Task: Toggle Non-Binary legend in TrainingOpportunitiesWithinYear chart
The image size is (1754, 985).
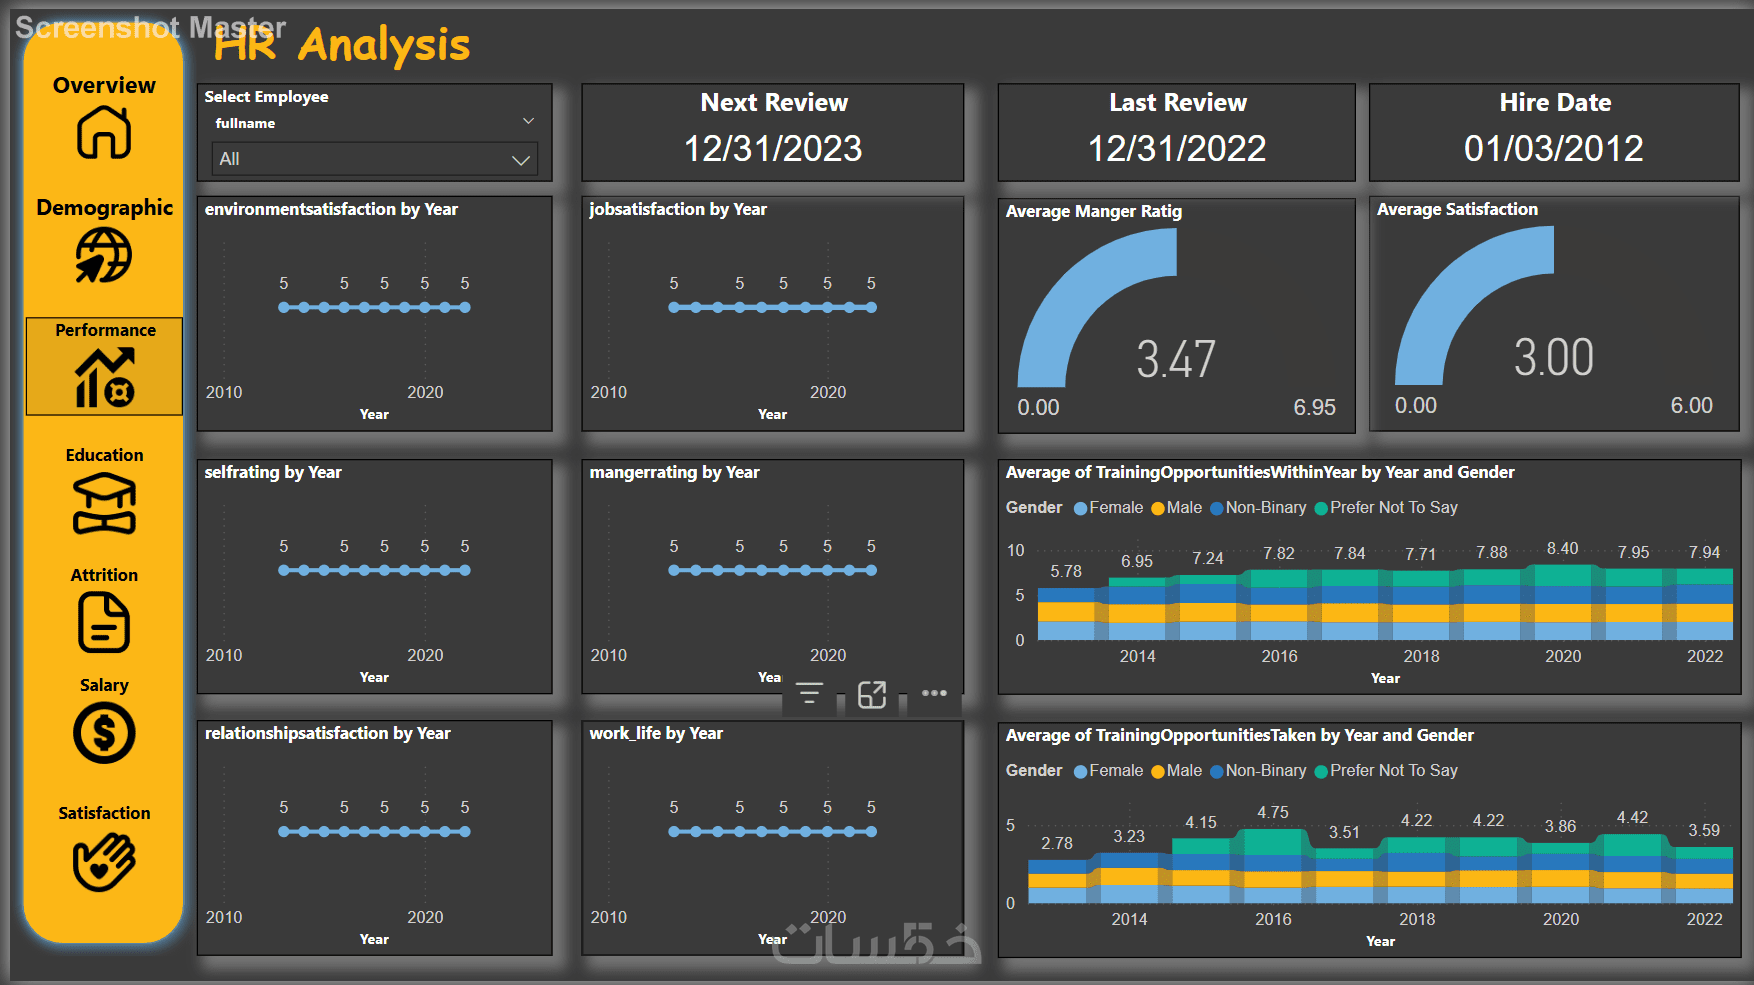Action: click(1258, 508)
